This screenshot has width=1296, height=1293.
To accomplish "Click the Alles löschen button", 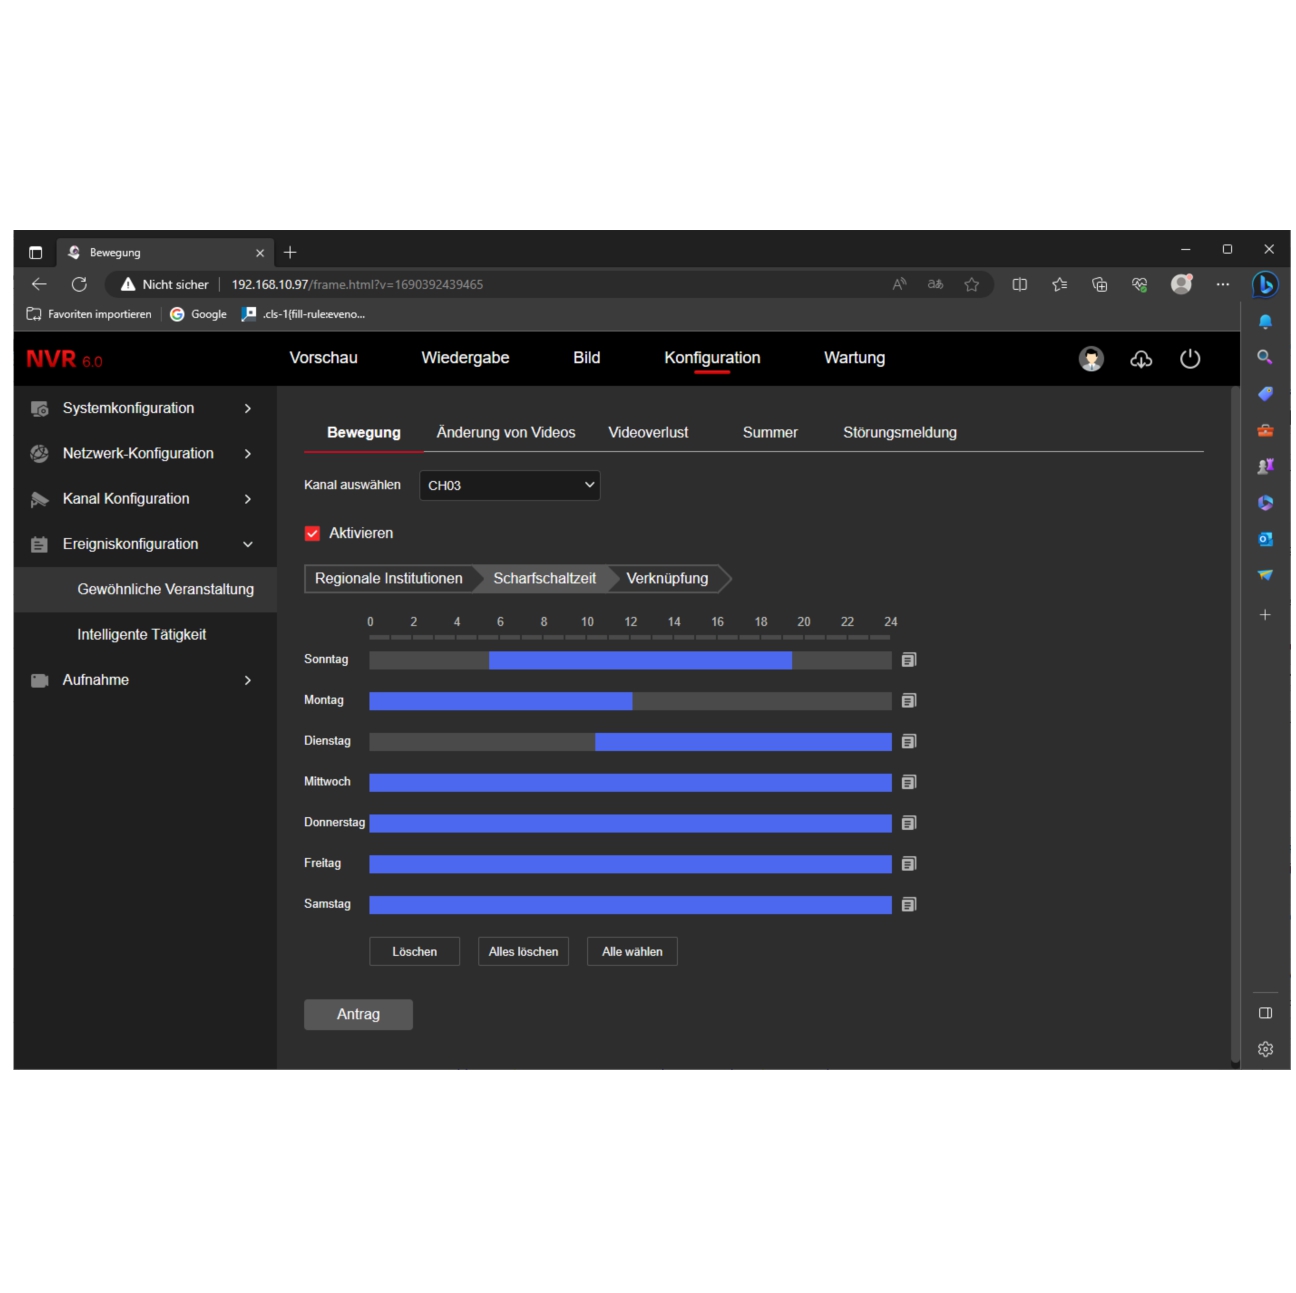I will (523, 951).
